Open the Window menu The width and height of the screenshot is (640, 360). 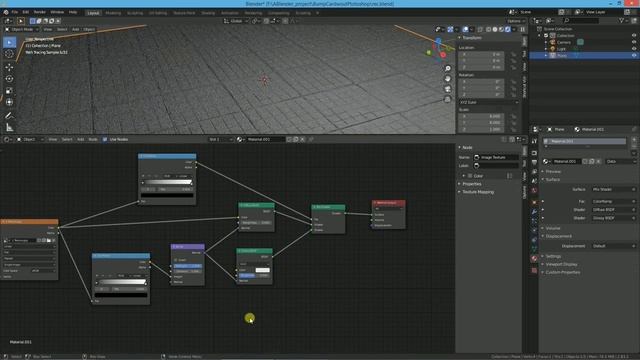pos(57,12)
